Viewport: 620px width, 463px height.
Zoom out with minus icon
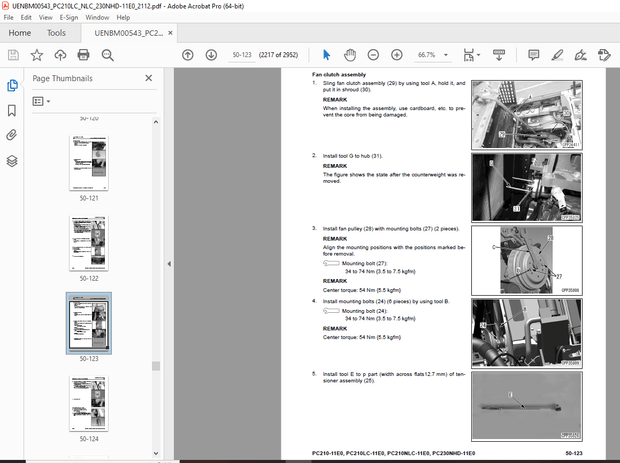point(373,55)
